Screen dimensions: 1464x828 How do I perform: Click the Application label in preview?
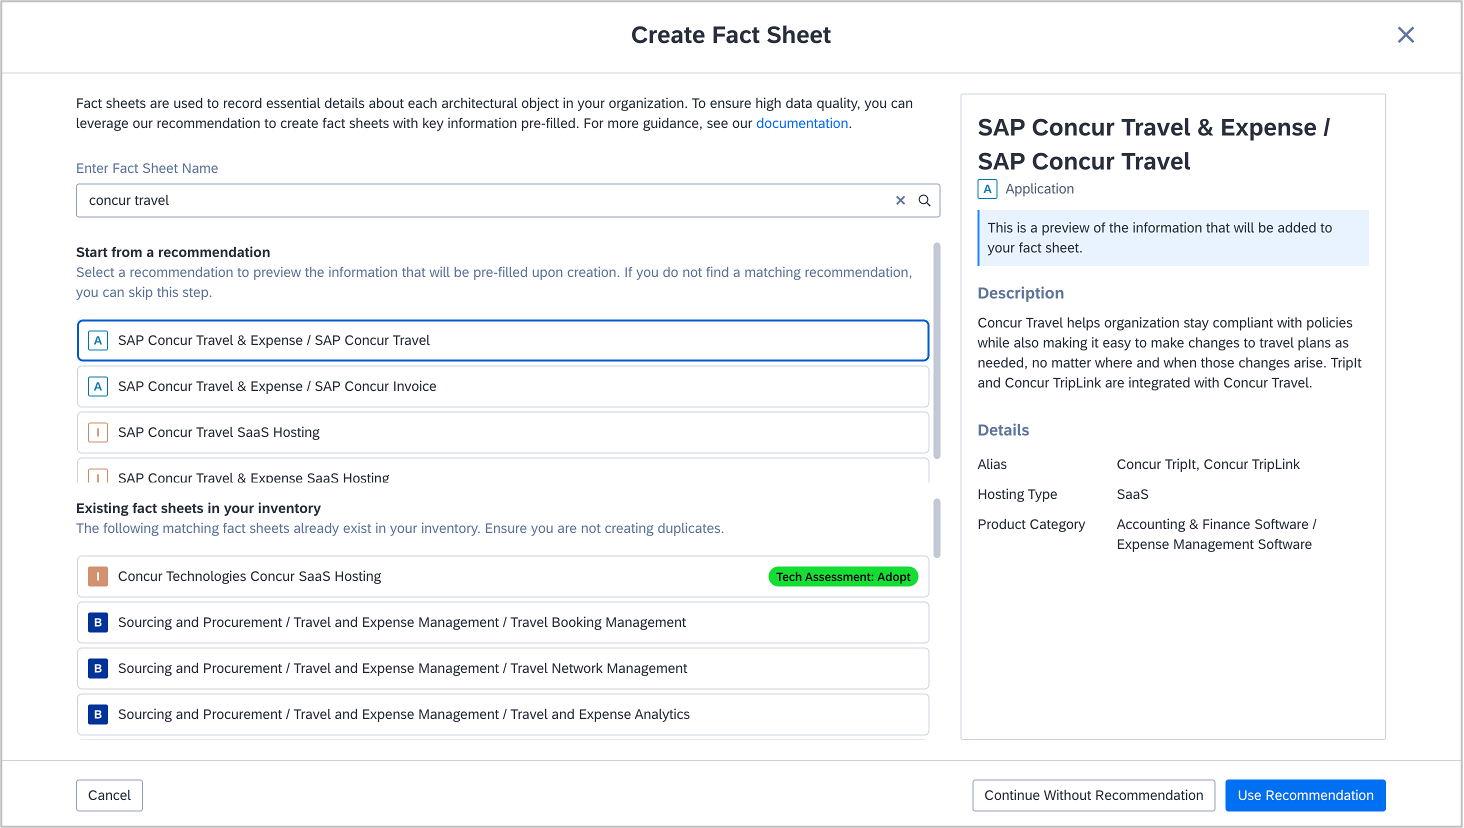pos(1039,189)
